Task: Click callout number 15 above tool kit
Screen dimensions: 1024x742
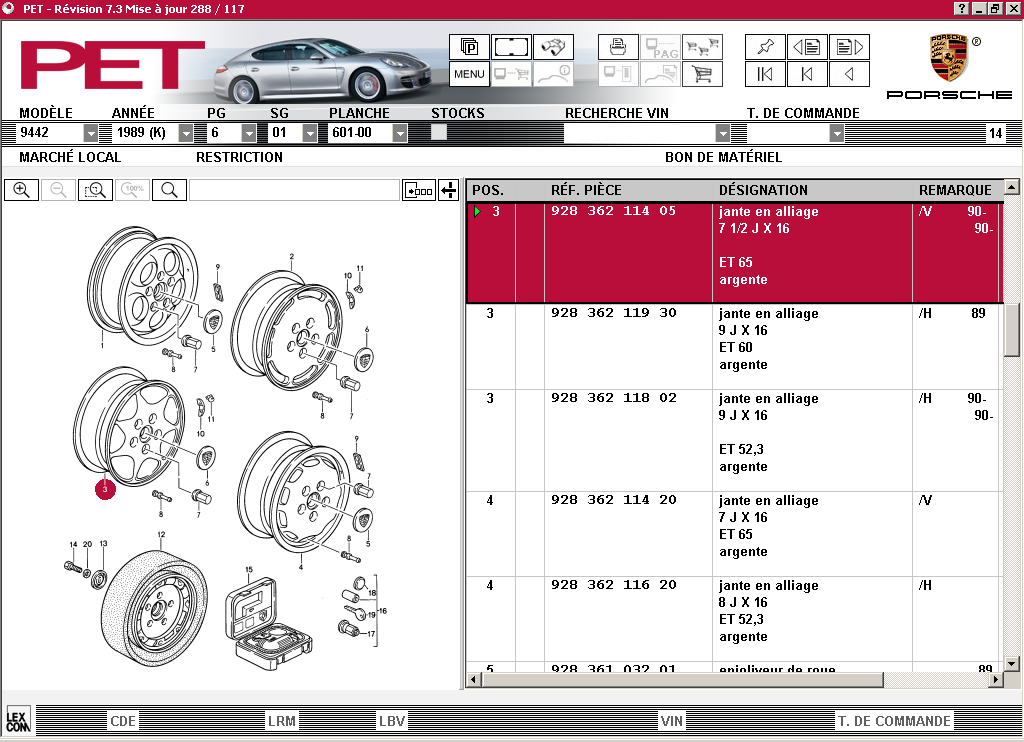Action: [249, 569]
